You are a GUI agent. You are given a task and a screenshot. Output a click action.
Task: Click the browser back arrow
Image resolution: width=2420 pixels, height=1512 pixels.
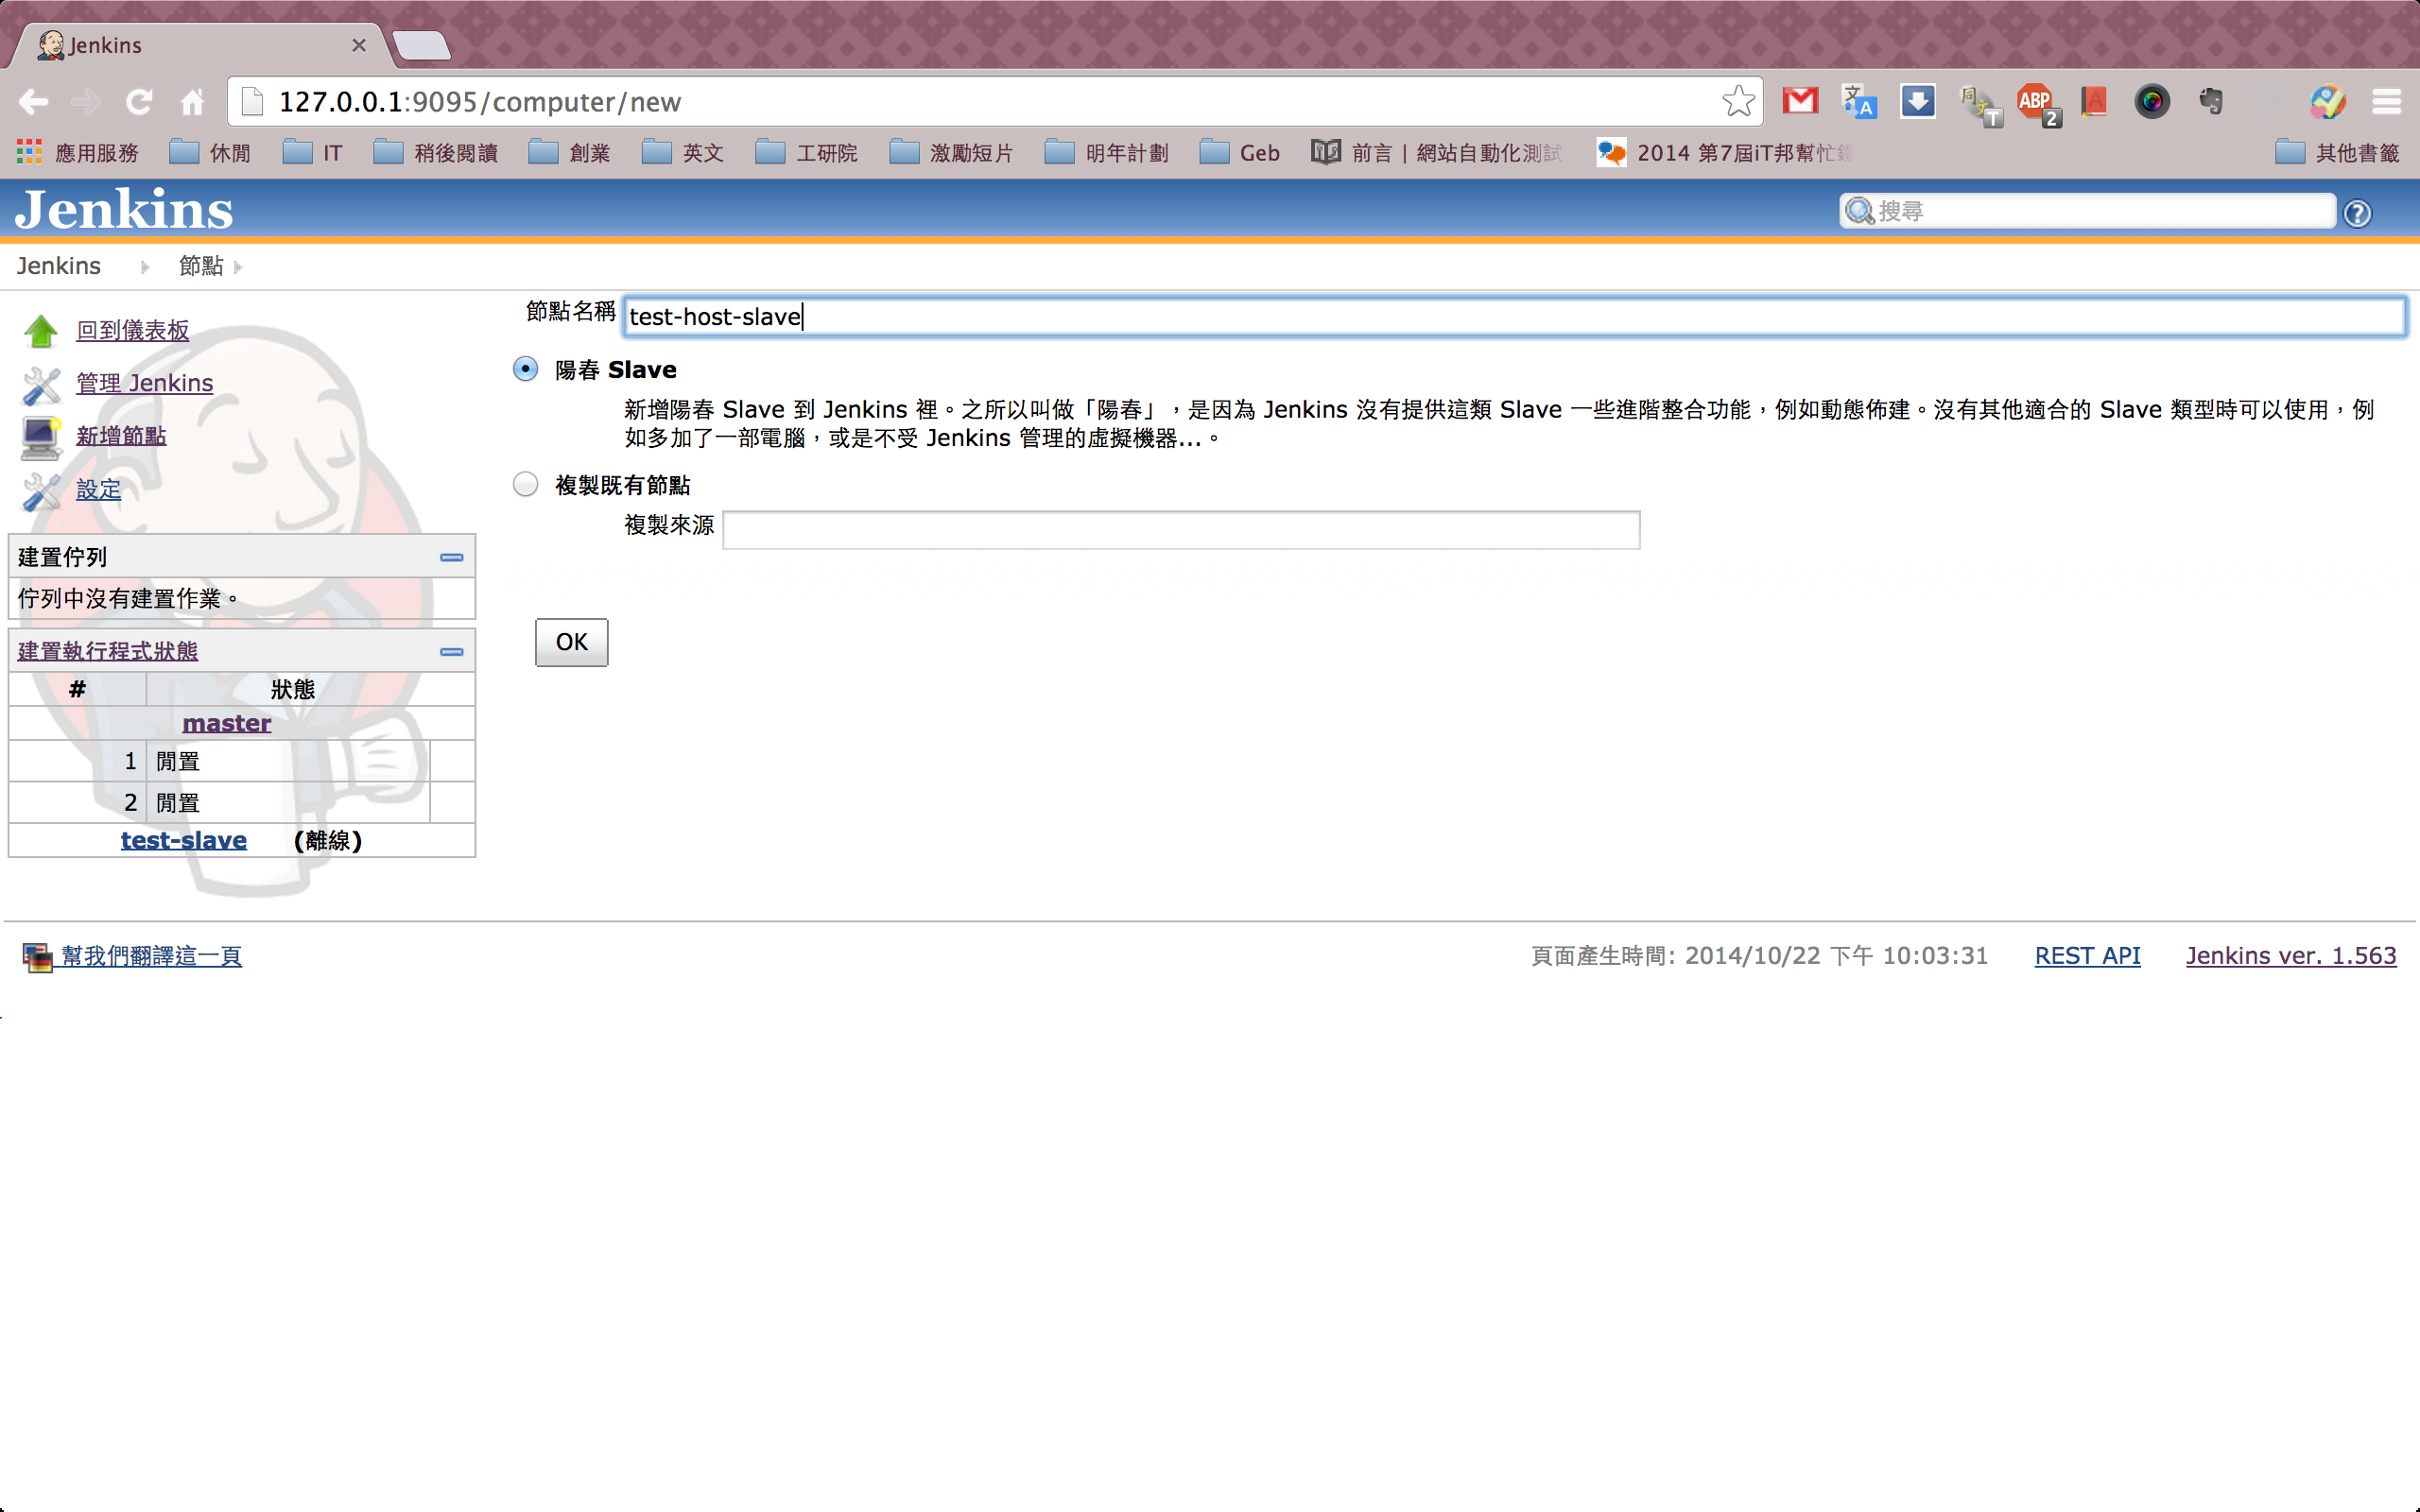[x=33, y=101]
